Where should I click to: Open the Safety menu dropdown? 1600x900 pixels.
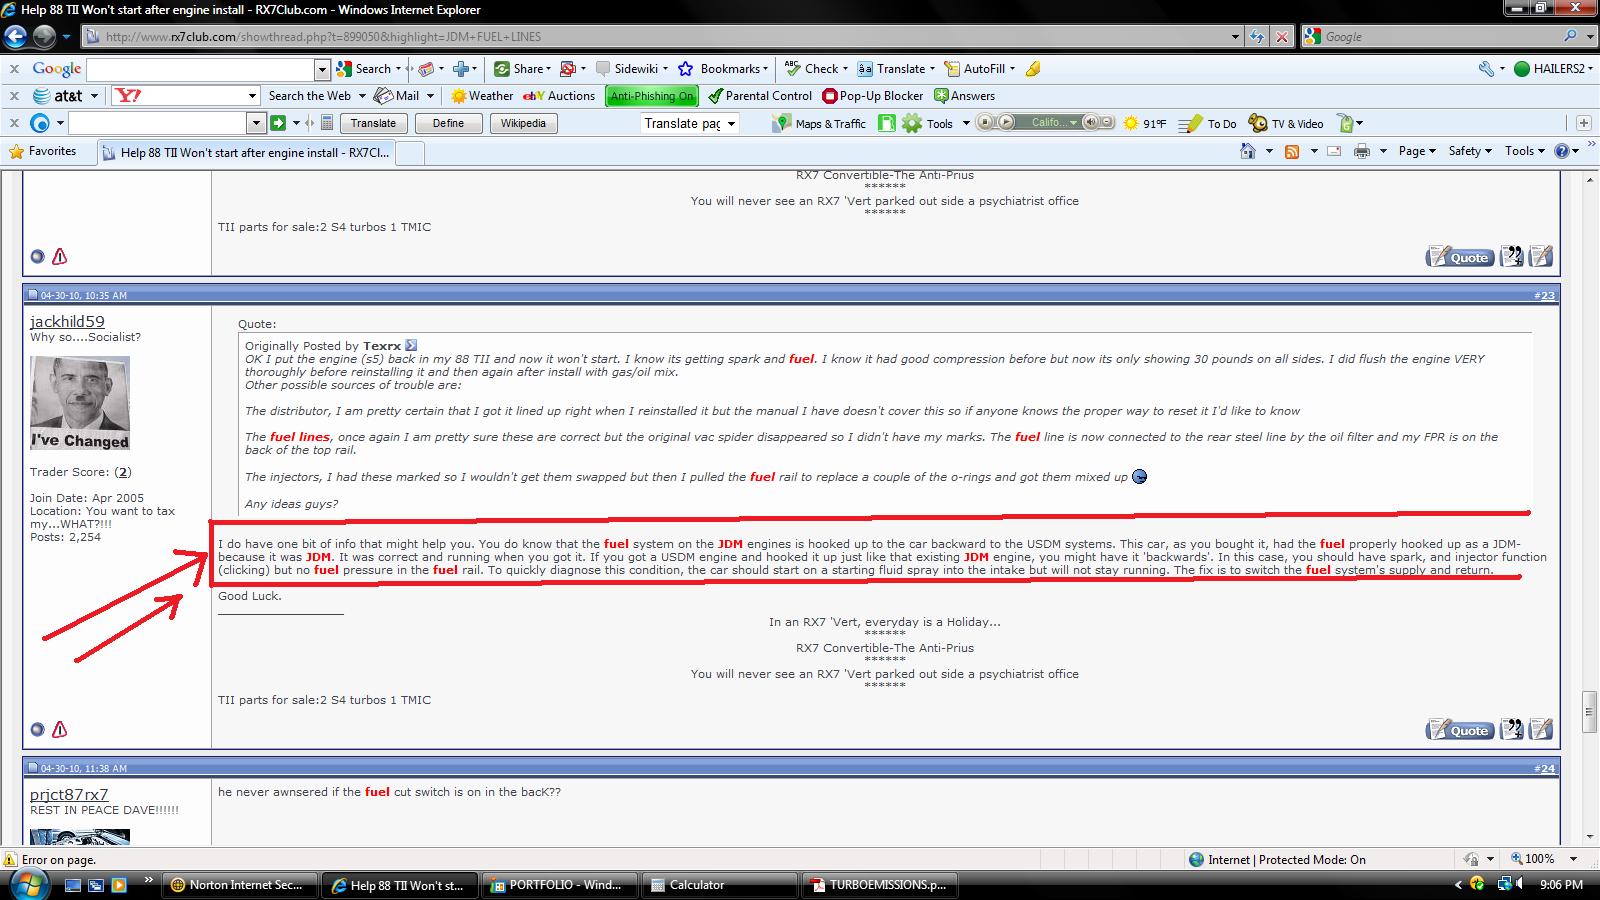point(1470,151)
